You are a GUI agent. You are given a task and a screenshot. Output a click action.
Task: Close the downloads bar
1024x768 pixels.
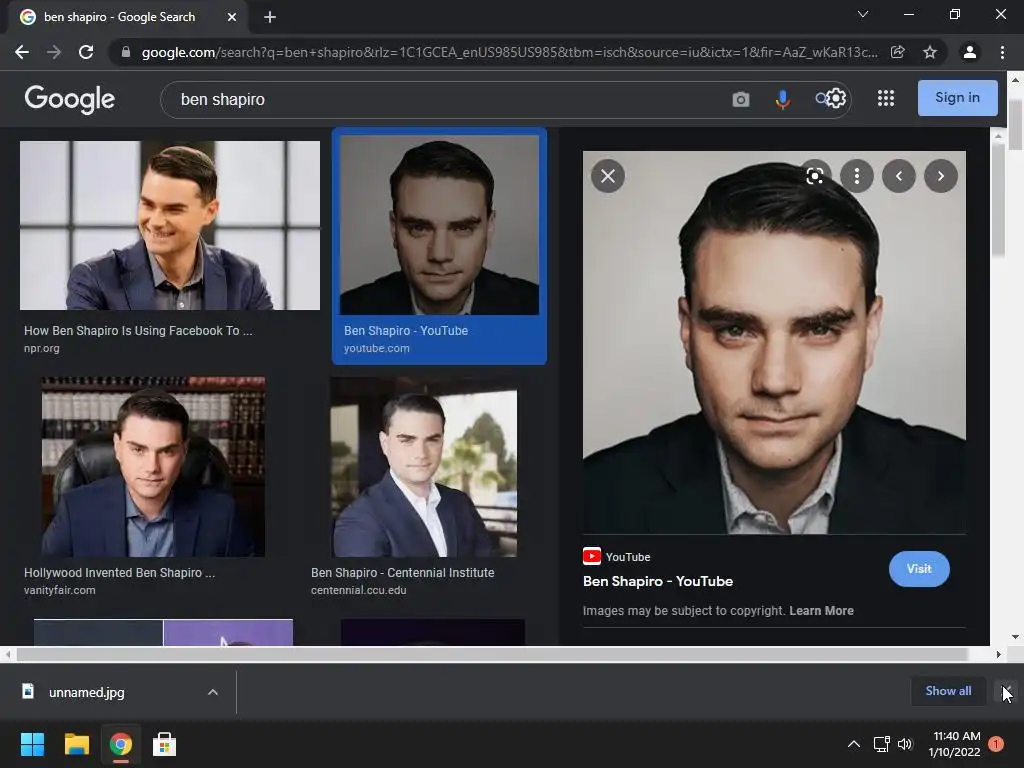click(1006, 691)
